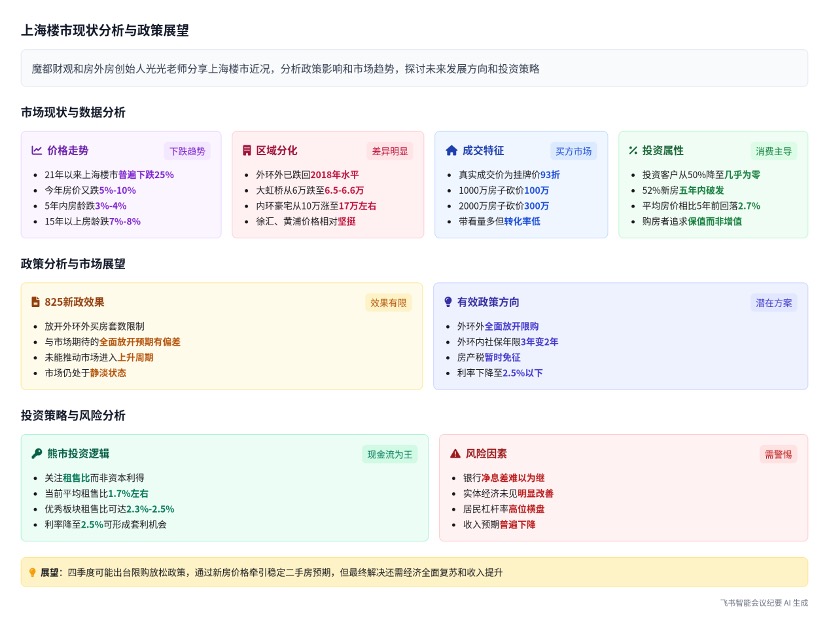Click the warning triangle beside 风险因素
The image size is (830, 618).
[455, 453]
